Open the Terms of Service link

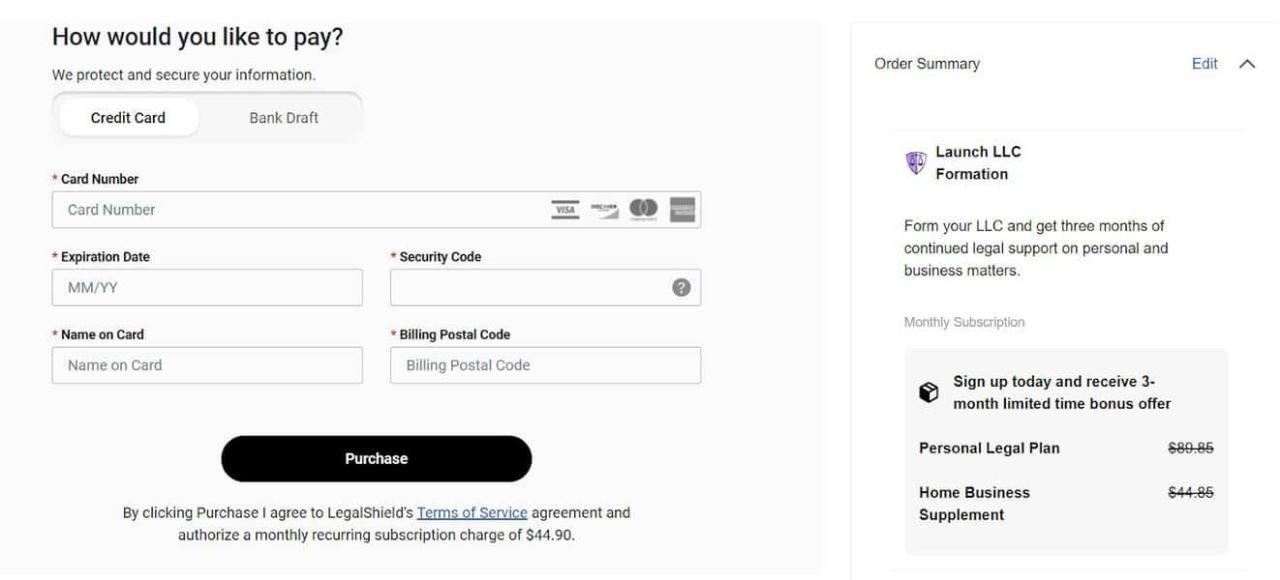coord(472,512)
